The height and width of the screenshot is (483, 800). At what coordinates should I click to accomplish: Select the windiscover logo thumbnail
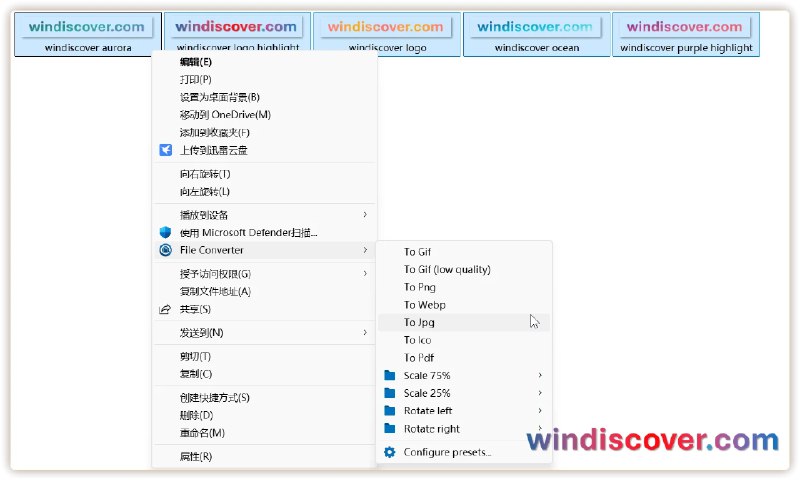click(x=387, y=32)
